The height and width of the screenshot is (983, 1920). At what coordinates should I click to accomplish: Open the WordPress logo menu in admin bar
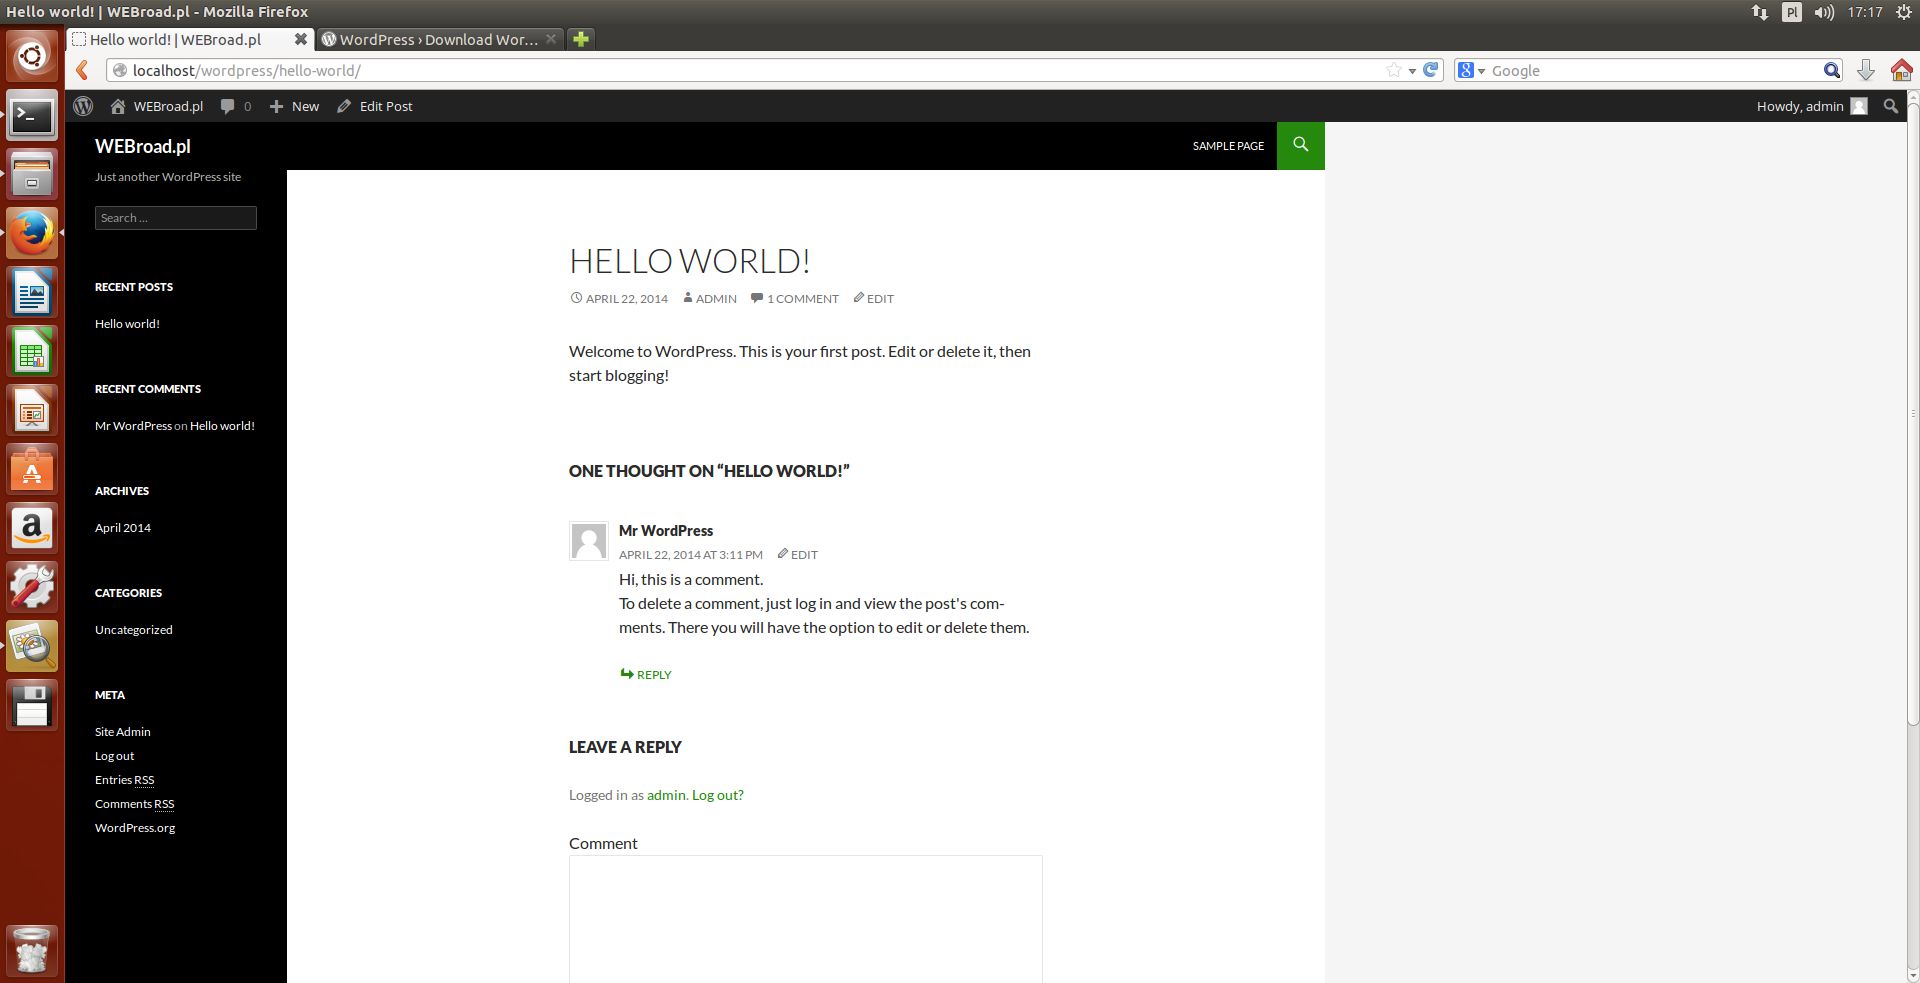83,106
